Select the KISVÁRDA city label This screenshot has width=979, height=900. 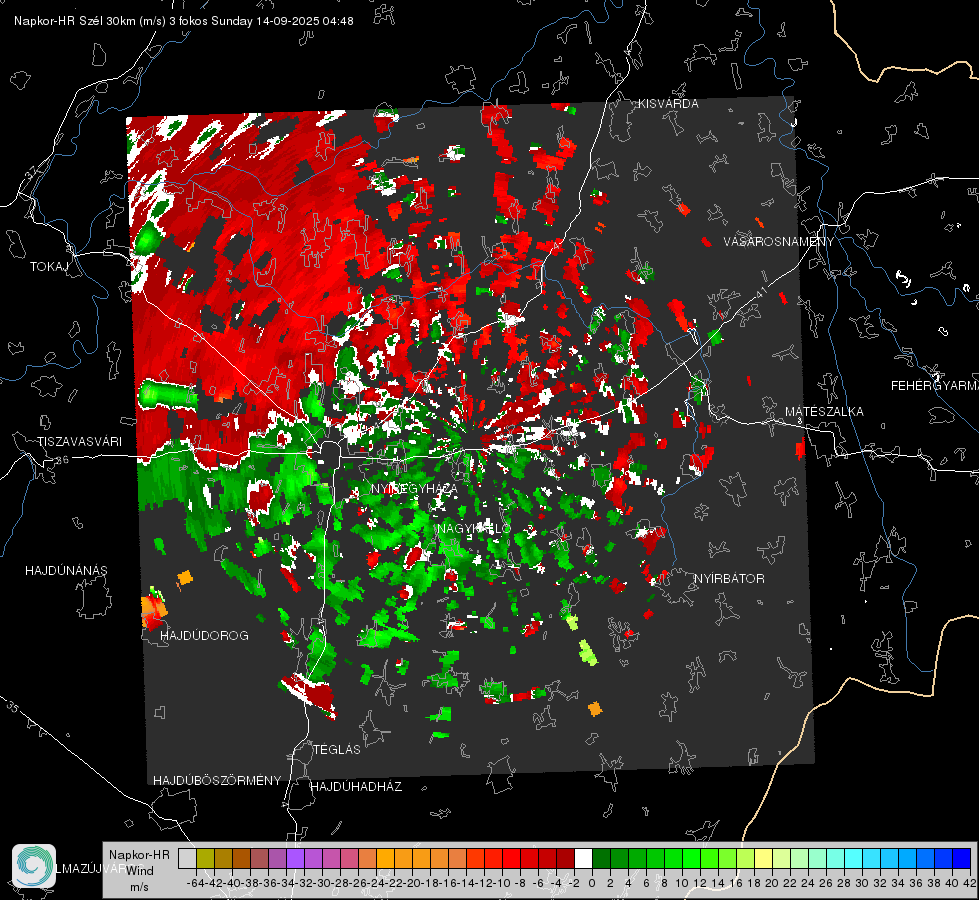(668, 104)
